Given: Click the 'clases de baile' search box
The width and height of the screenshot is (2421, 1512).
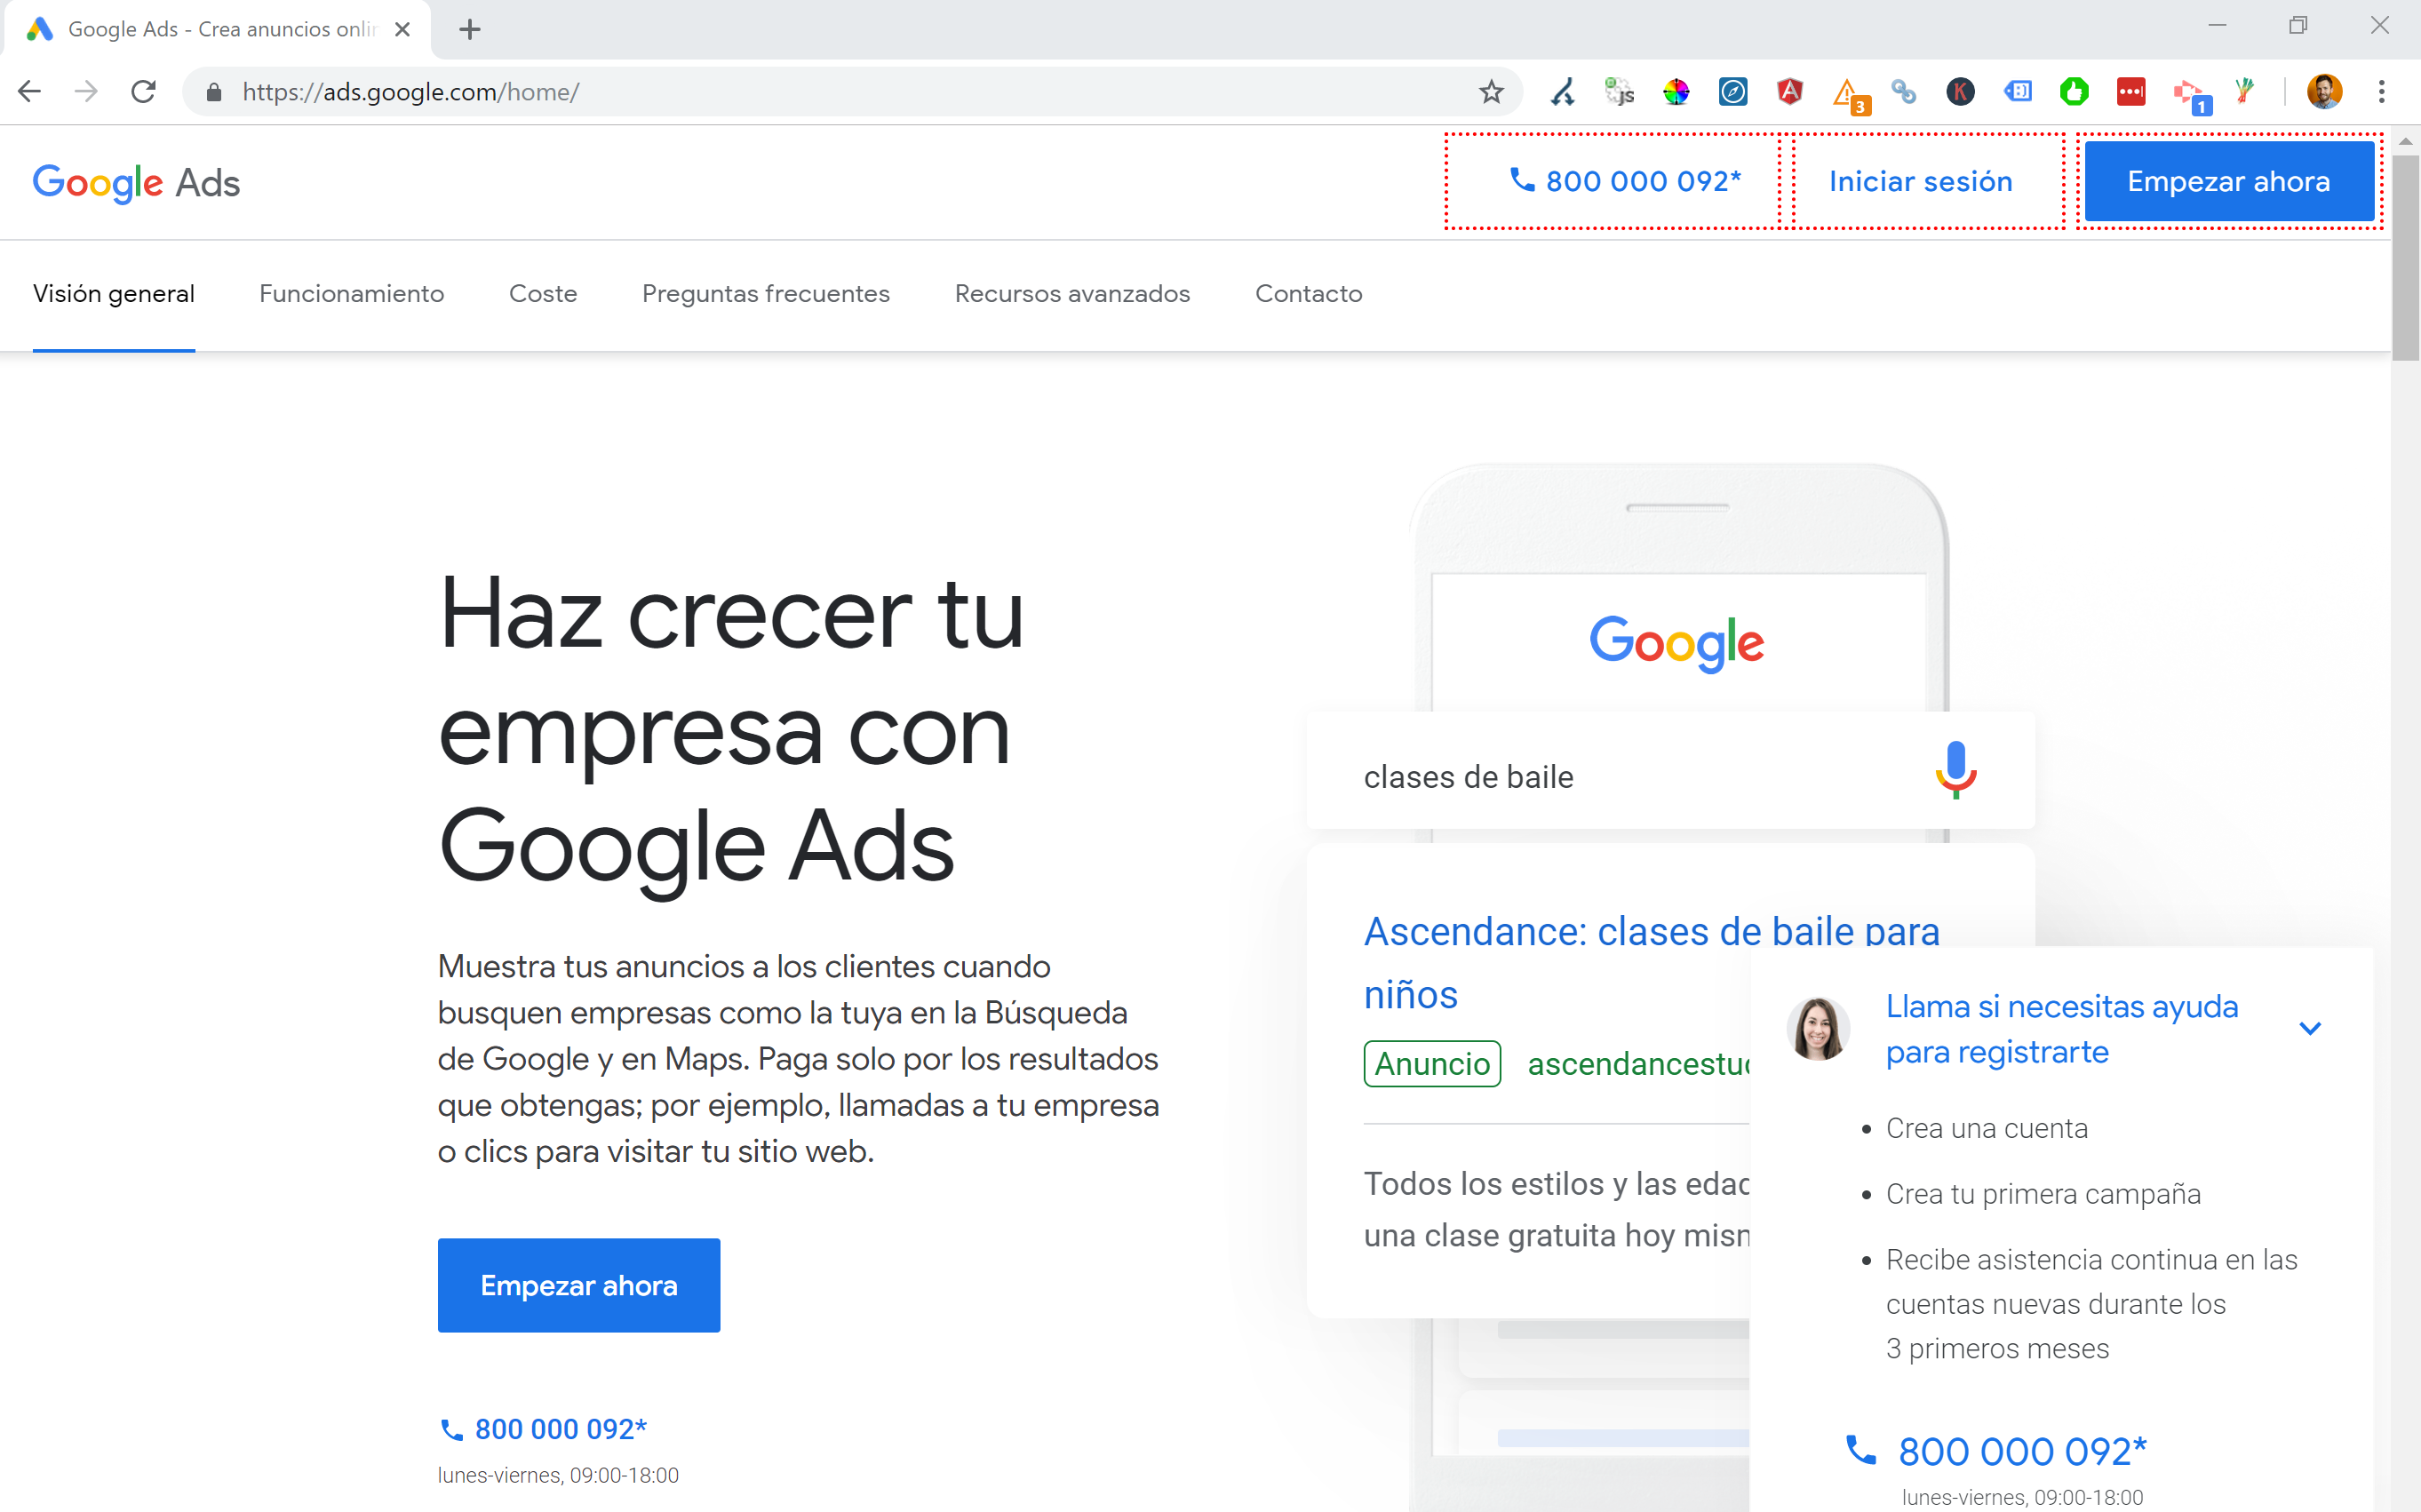Looking at the screenshot, I should [x=1670, y=771].
